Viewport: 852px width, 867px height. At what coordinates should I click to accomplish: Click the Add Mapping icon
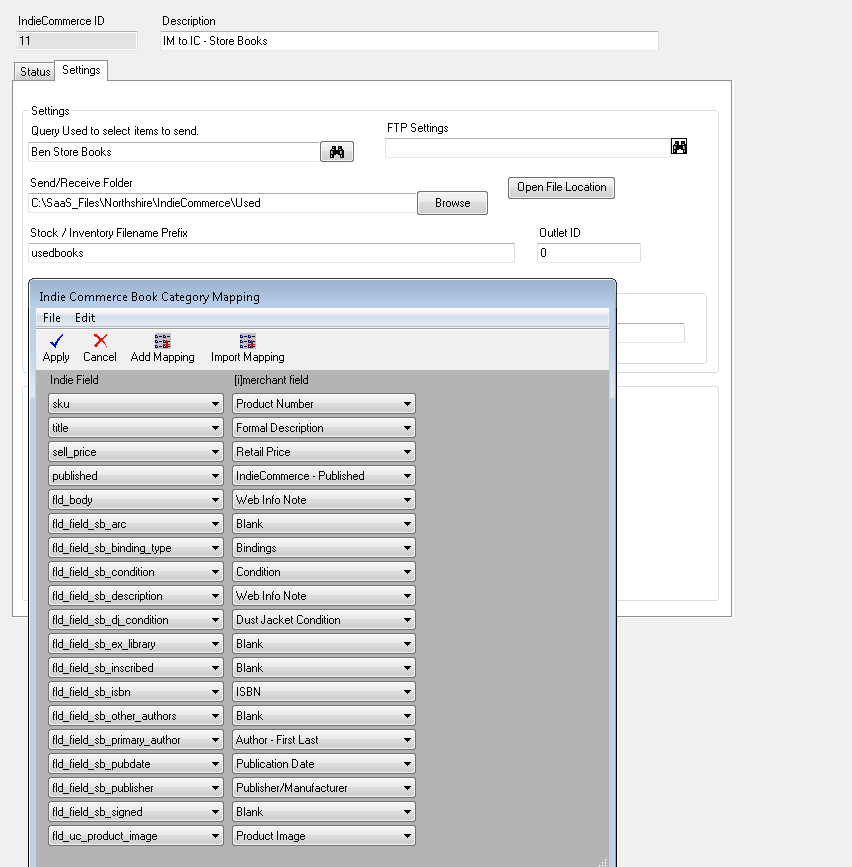(x=163, y=341)
